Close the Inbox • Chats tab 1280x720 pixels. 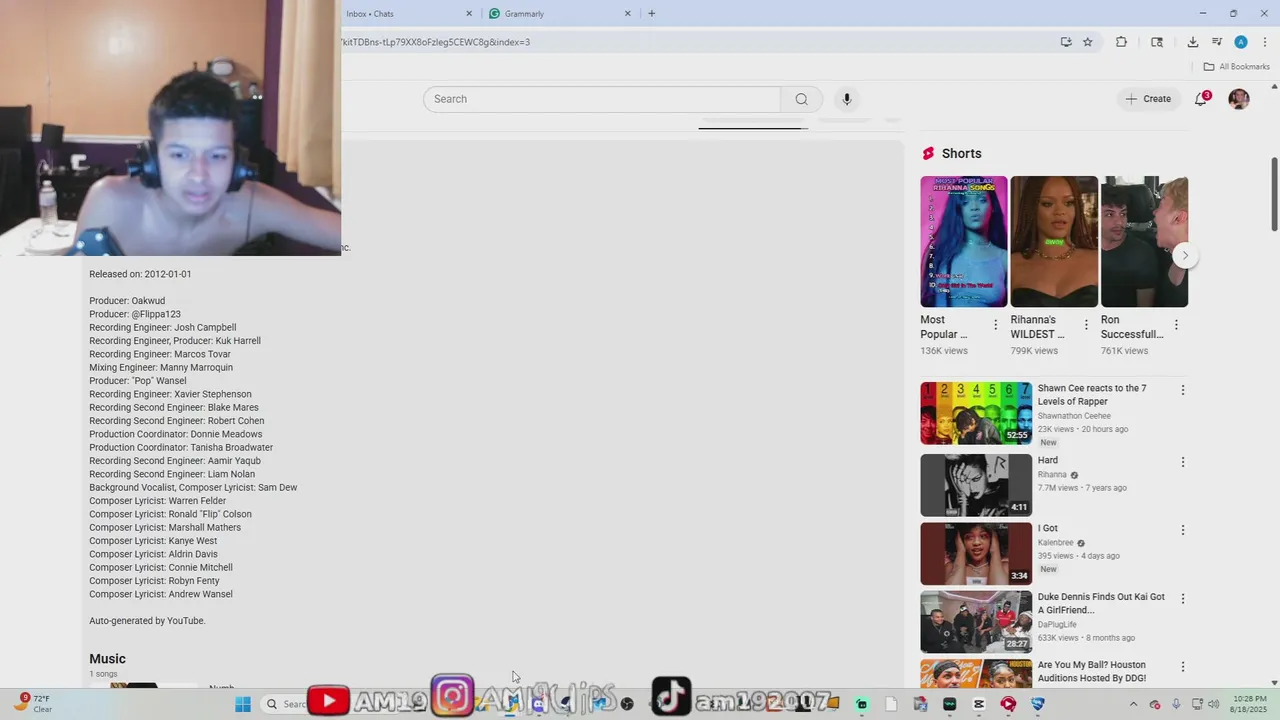[x=469, y=14]
